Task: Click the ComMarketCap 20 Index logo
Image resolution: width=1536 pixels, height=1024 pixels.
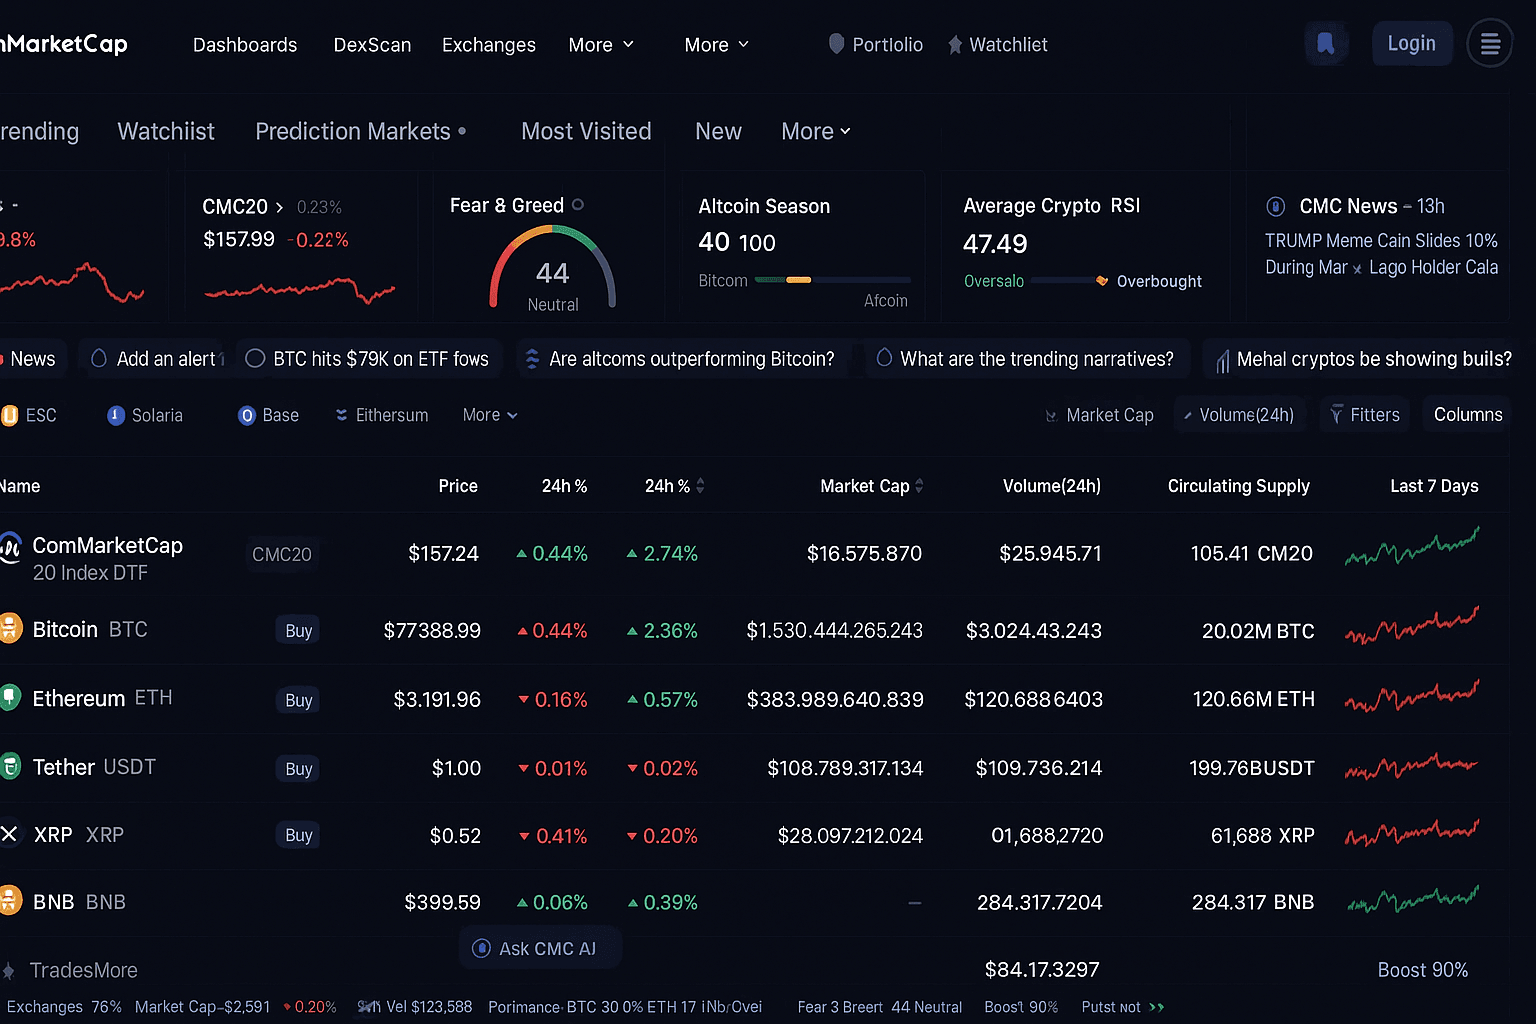Action: pos(10,547)
